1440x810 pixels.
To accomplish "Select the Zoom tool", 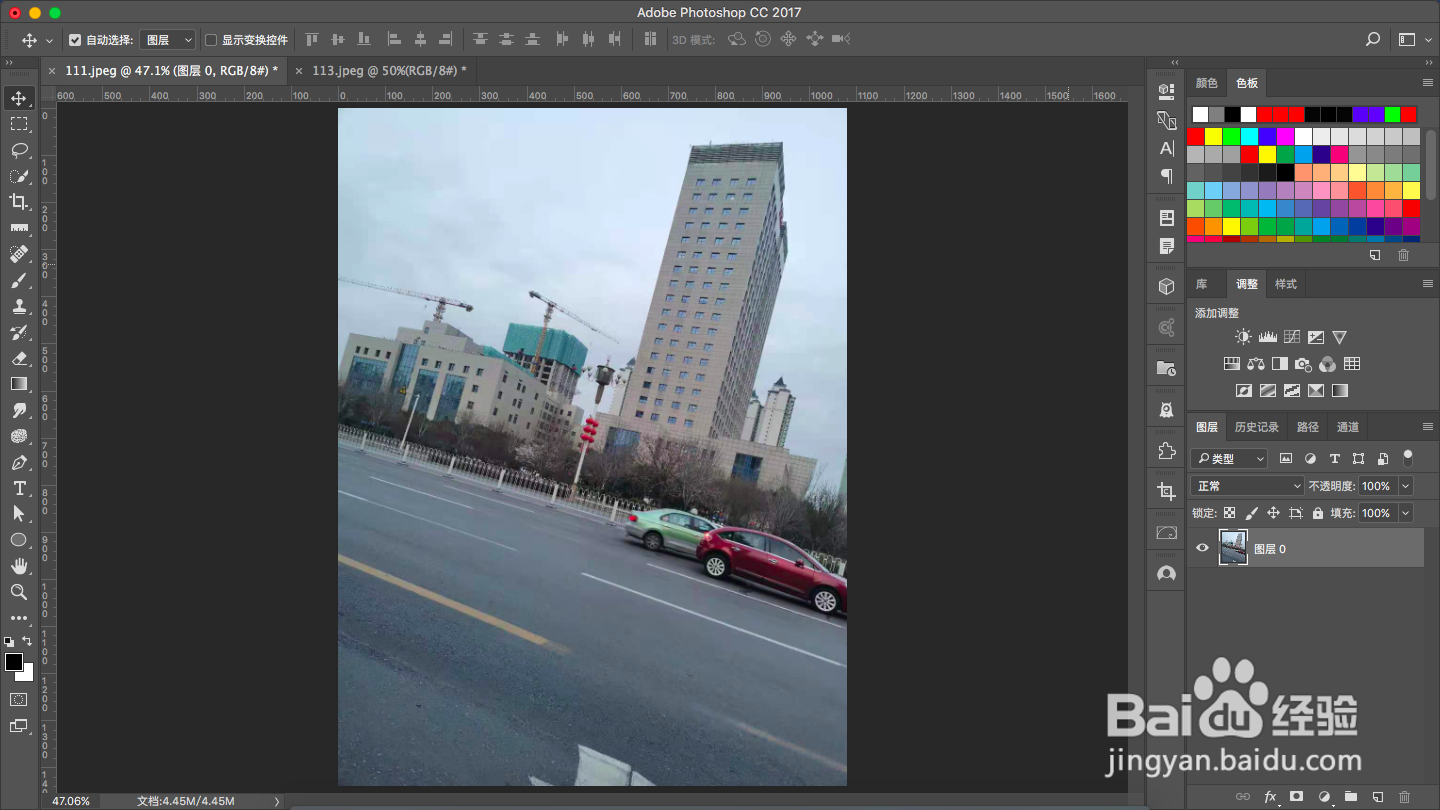I will 19,592.
